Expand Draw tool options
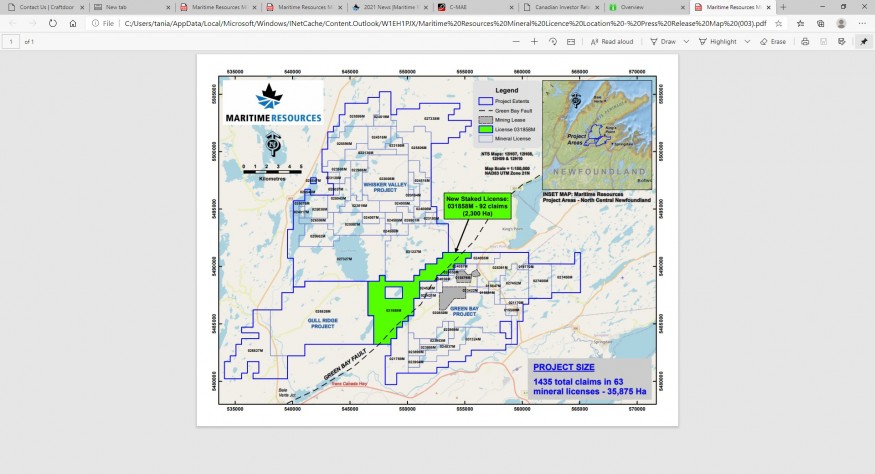 686,41
